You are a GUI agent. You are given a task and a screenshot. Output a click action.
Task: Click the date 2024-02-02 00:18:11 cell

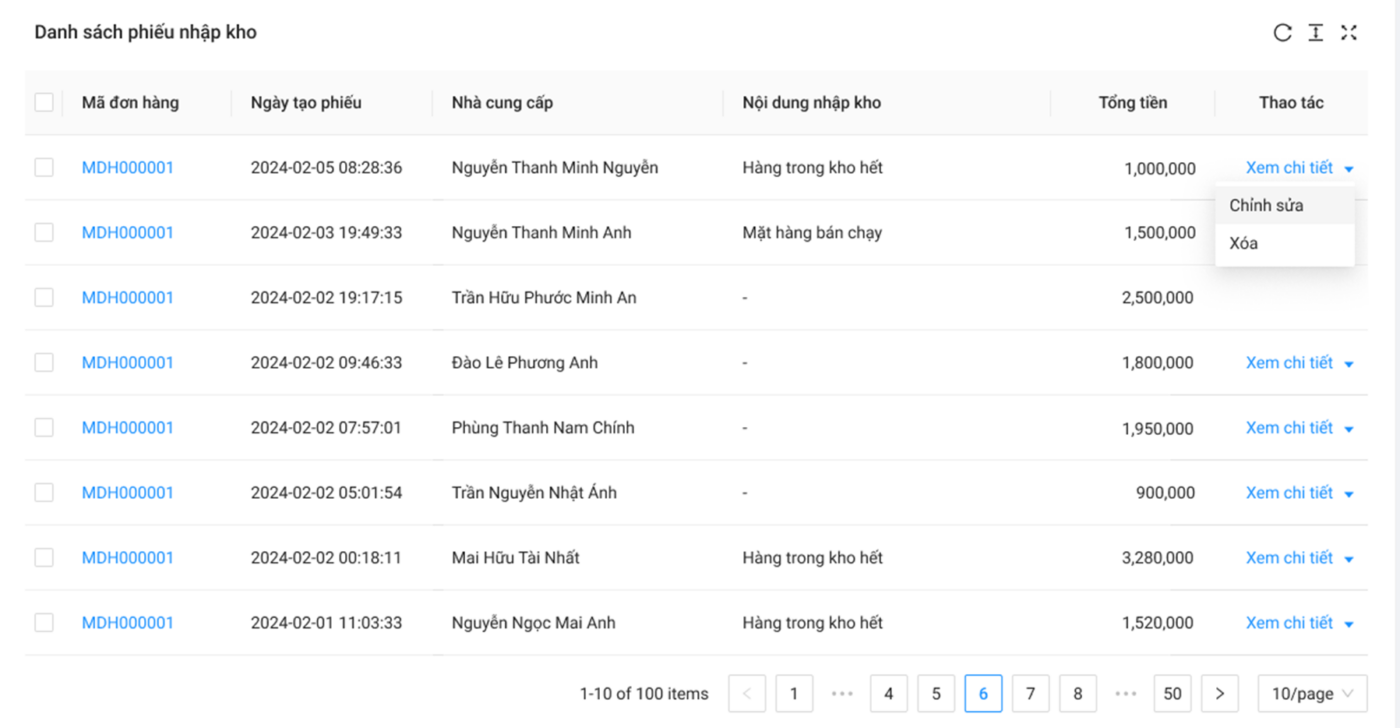tap(326, 557)
